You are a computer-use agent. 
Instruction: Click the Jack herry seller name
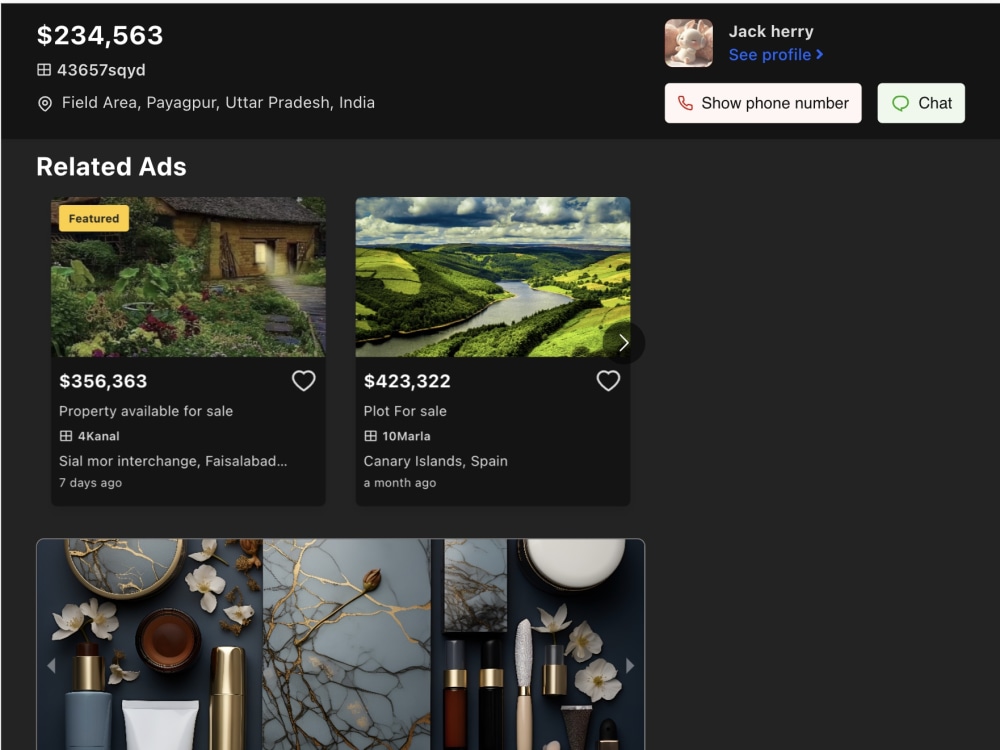click(x=771, y=31)
